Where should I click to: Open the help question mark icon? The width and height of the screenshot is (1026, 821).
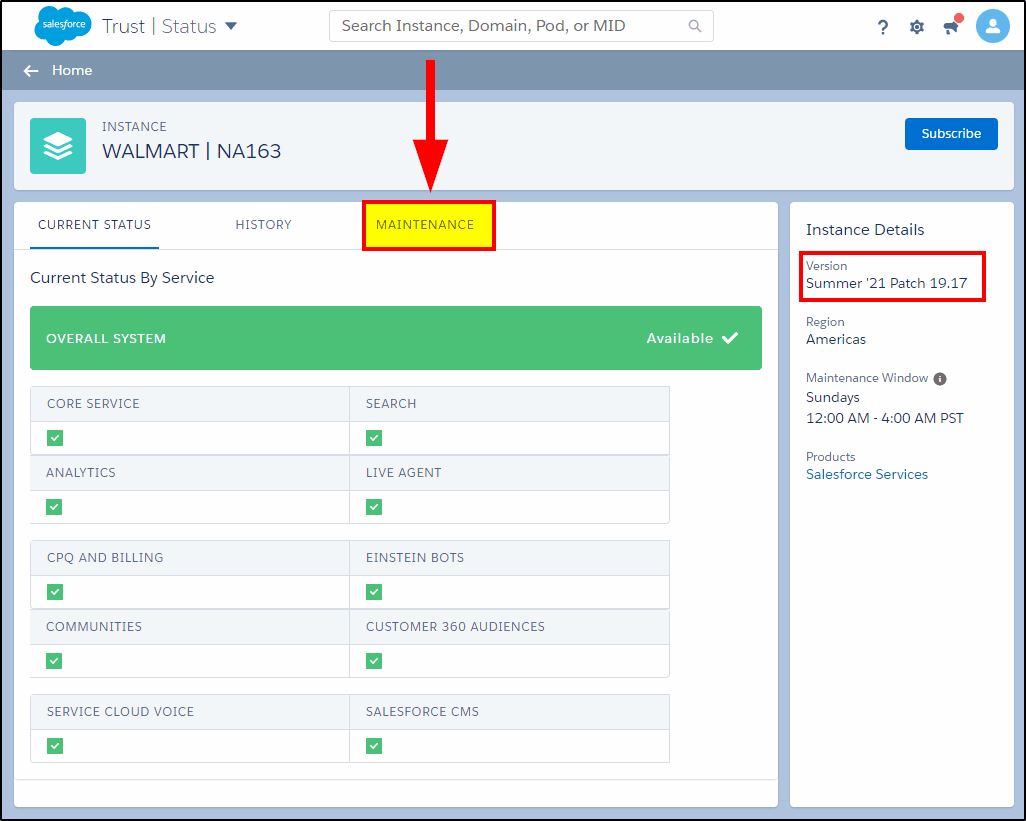click(x=883, y=27)
